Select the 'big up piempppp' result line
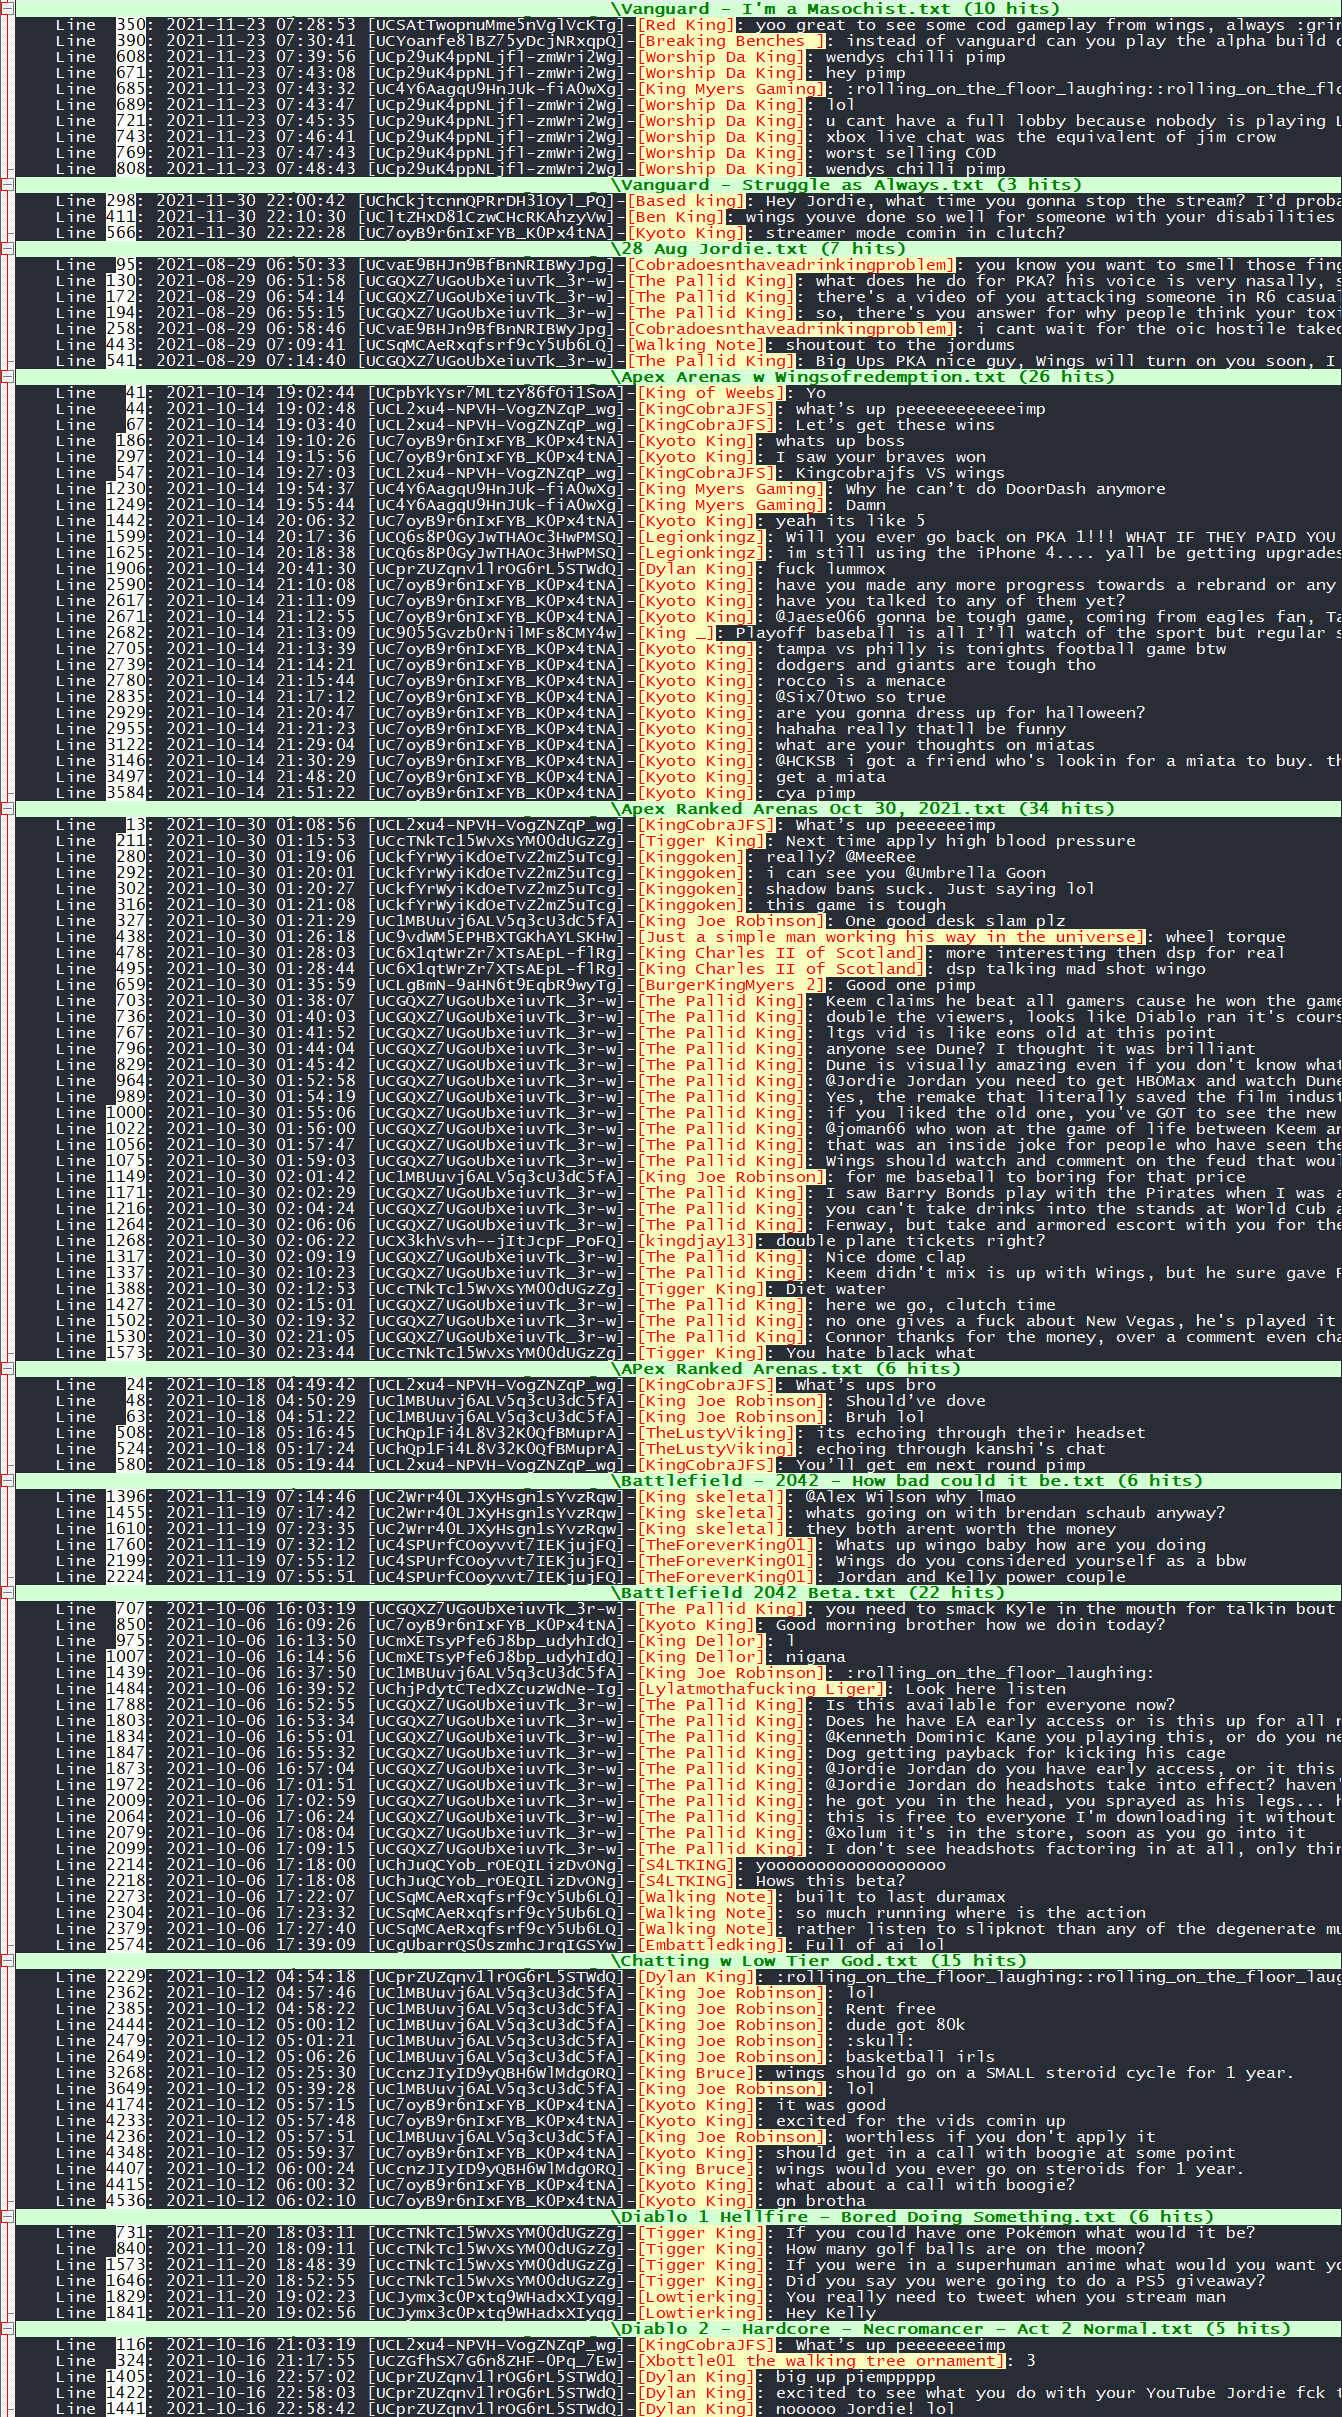The height and width of the screenshot is (2417, 1342). pos(678,2377)
